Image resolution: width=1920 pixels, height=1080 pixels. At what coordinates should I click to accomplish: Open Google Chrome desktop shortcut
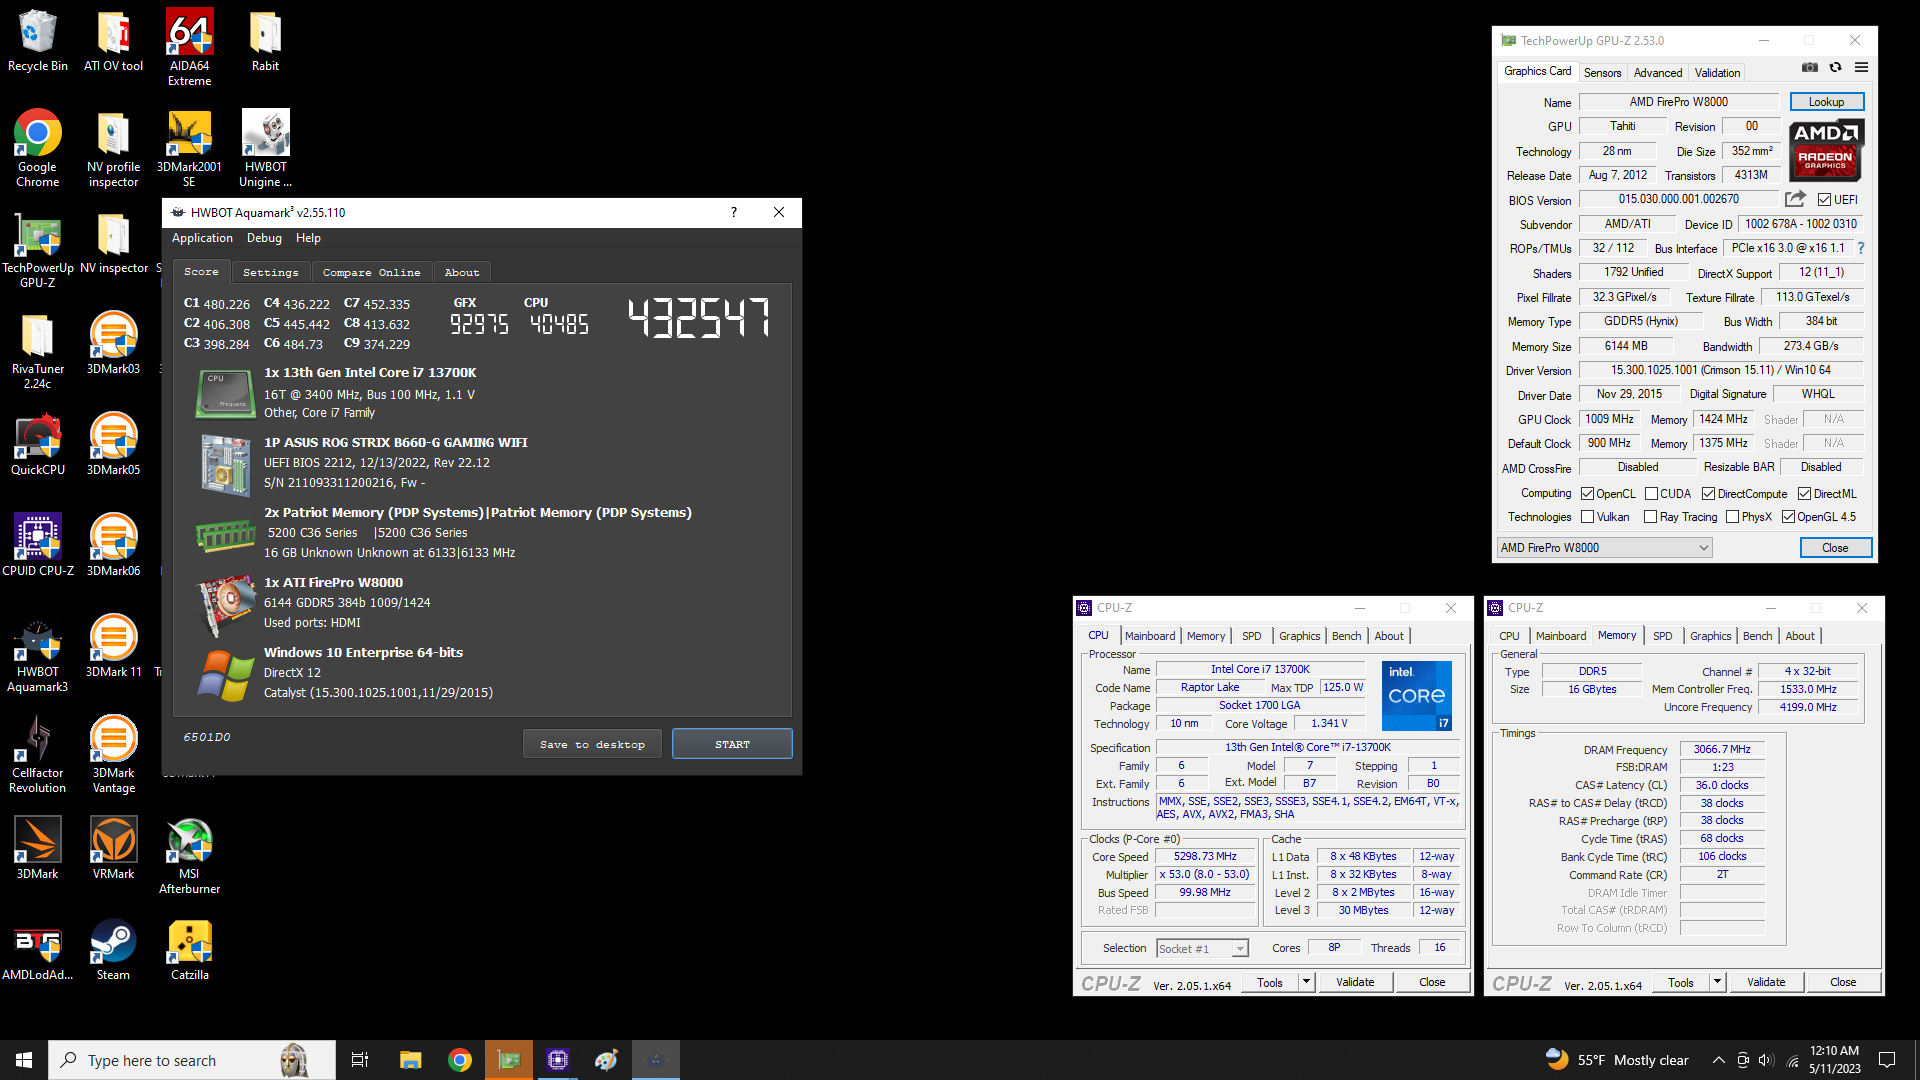pyautogui.click(x=38, y=148)
